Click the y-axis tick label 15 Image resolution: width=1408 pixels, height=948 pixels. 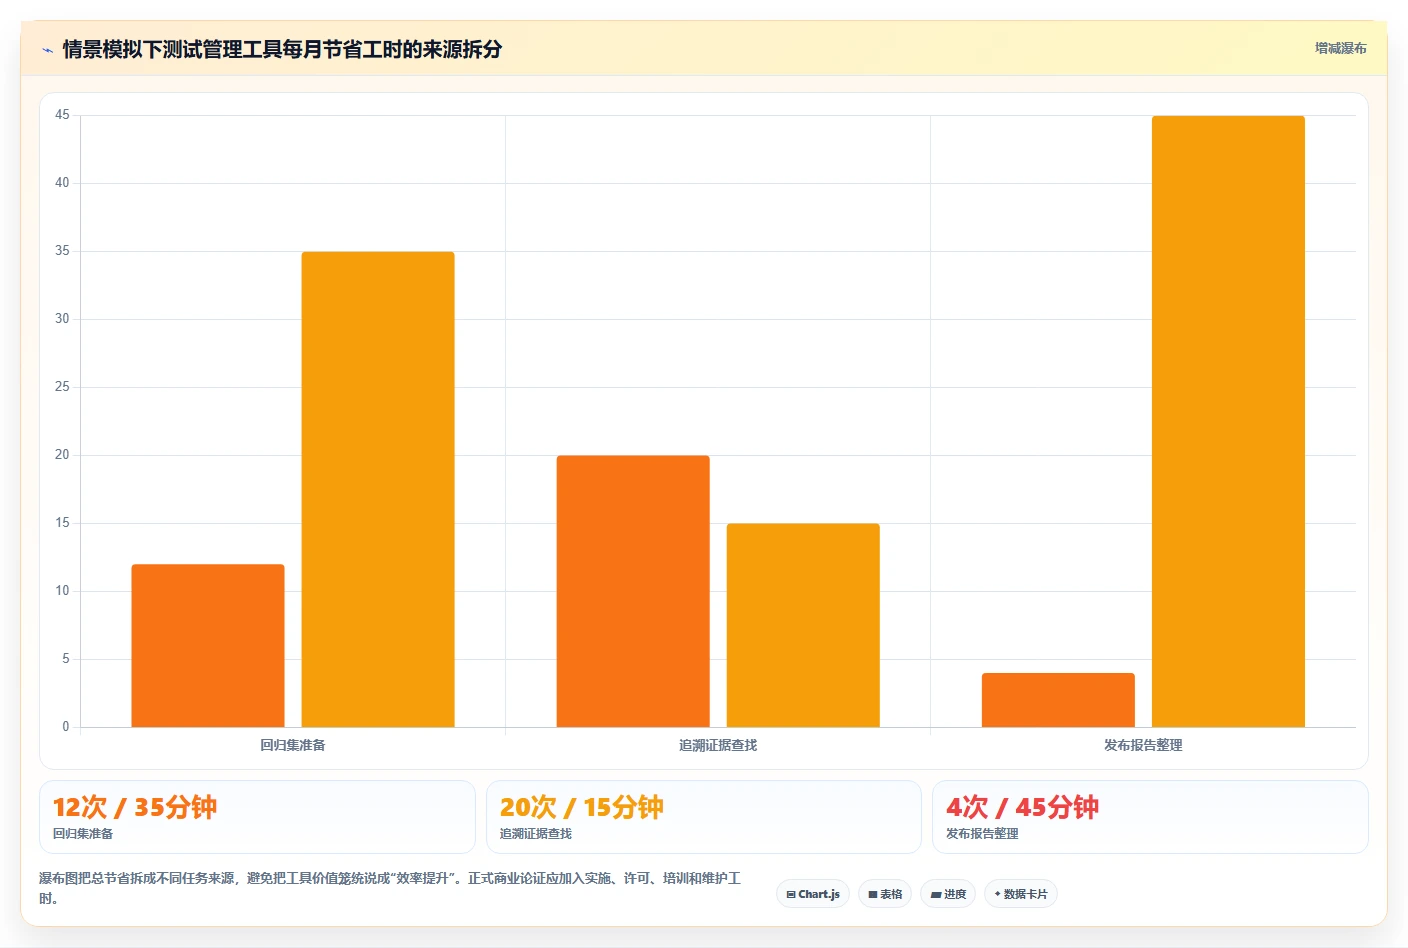click(x=62, y=523)
